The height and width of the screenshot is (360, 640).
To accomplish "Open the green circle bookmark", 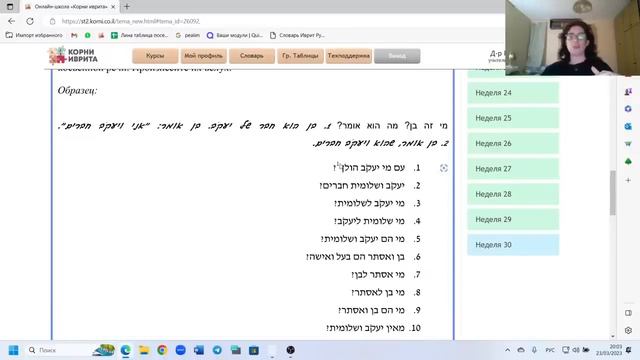I will [87, 36].
